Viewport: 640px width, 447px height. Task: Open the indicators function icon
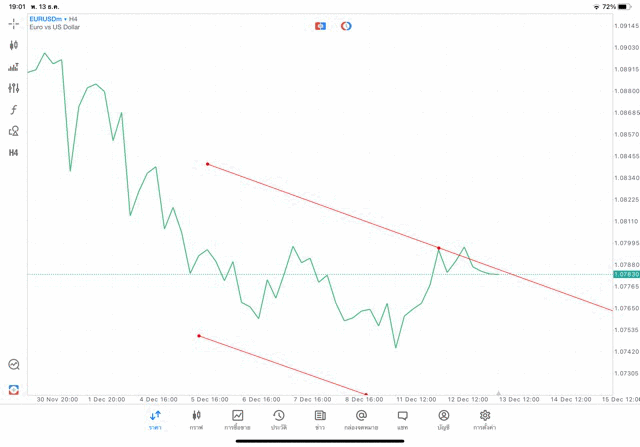[14, 110]
